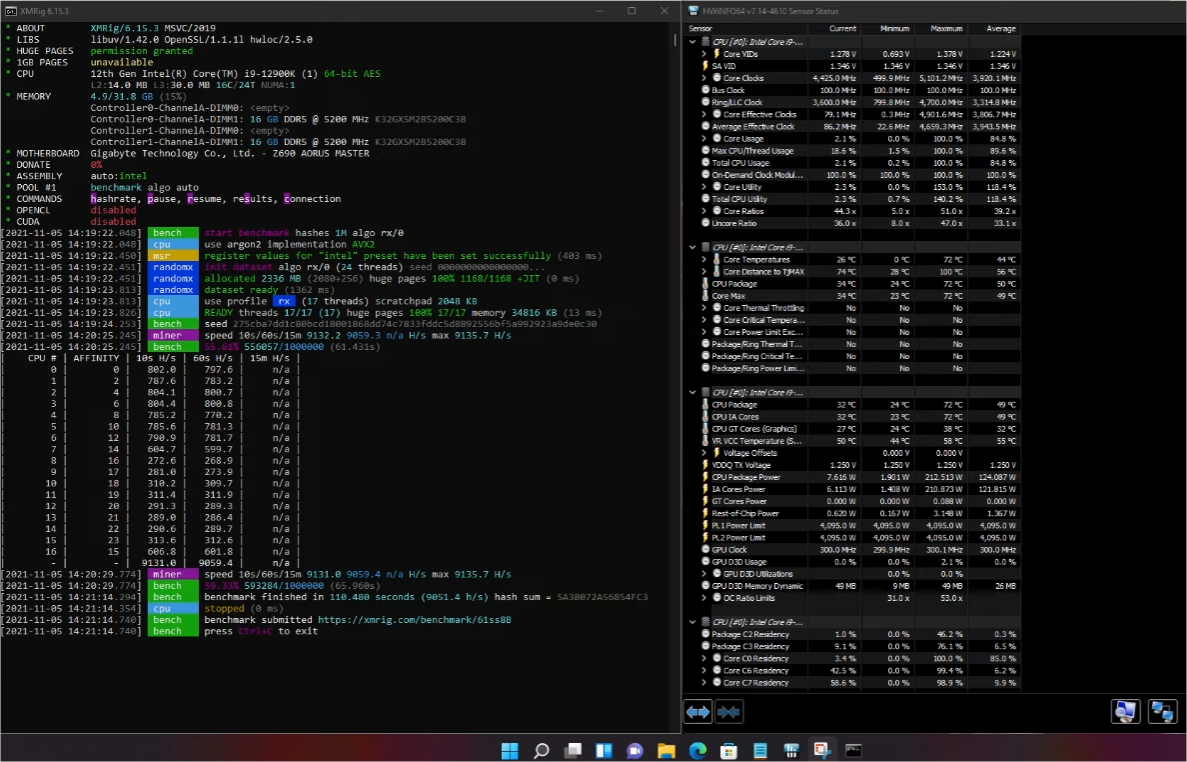Viewport: 1187px width, 762px height.
Task: Expand the Core VIDs row
Action: tap(704, 54)
